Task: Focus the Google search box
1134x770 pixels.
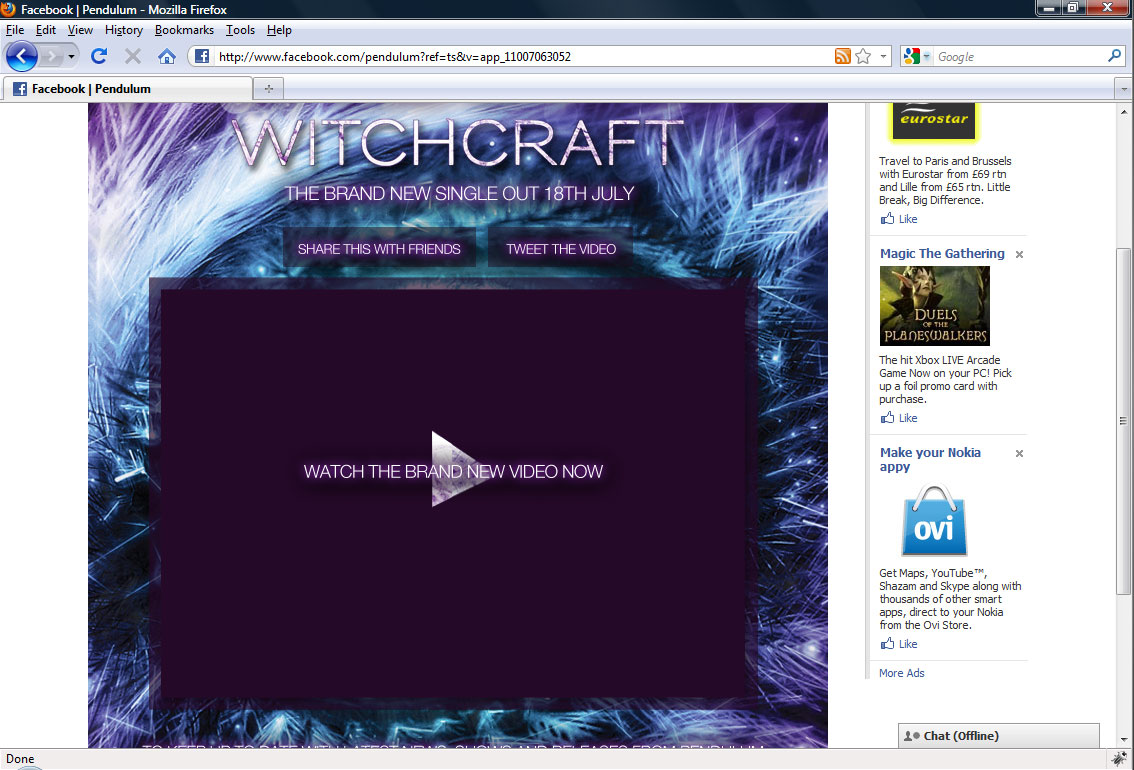Action: coord(1020,56)
